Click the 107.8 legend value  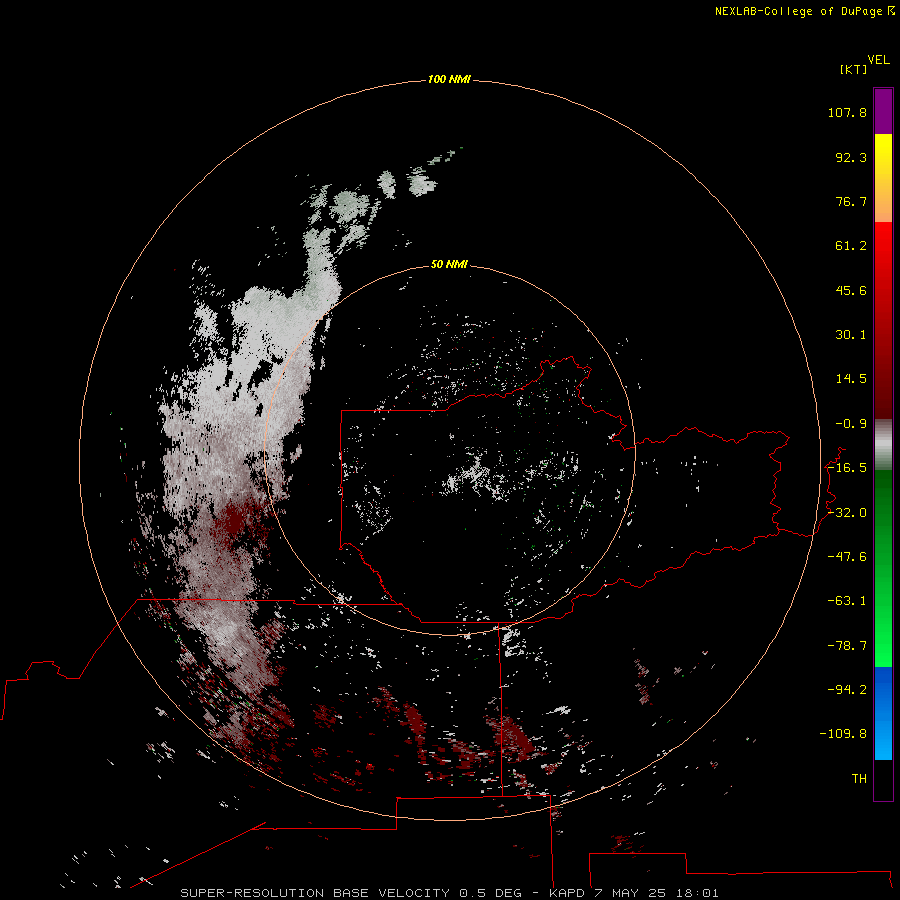coord(847,112)
